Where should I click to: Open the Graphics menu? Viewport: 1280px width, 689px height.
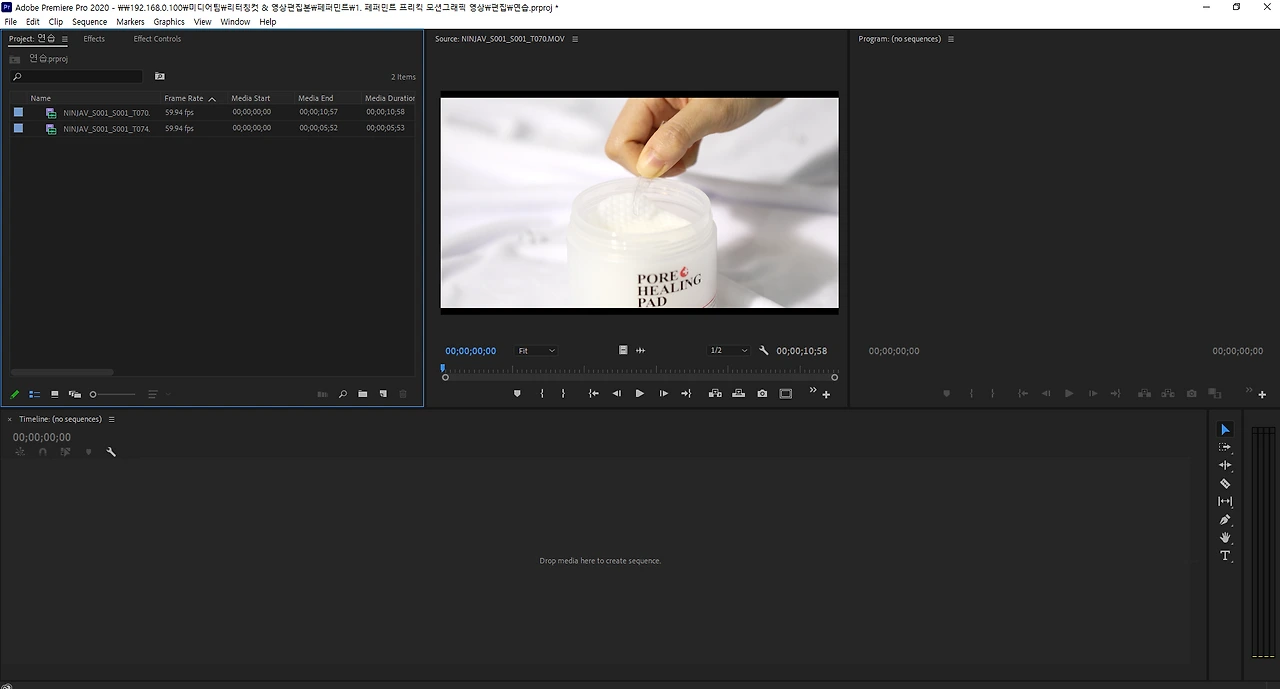(x=169, y=22)
